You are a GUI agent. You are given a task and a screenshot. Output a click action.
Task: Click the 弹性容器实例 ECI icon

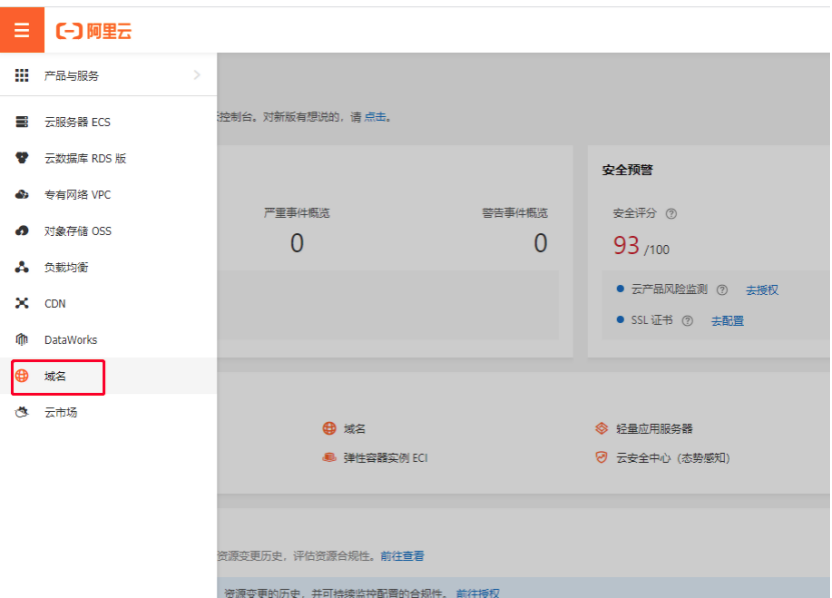click(x=330, y=457)
